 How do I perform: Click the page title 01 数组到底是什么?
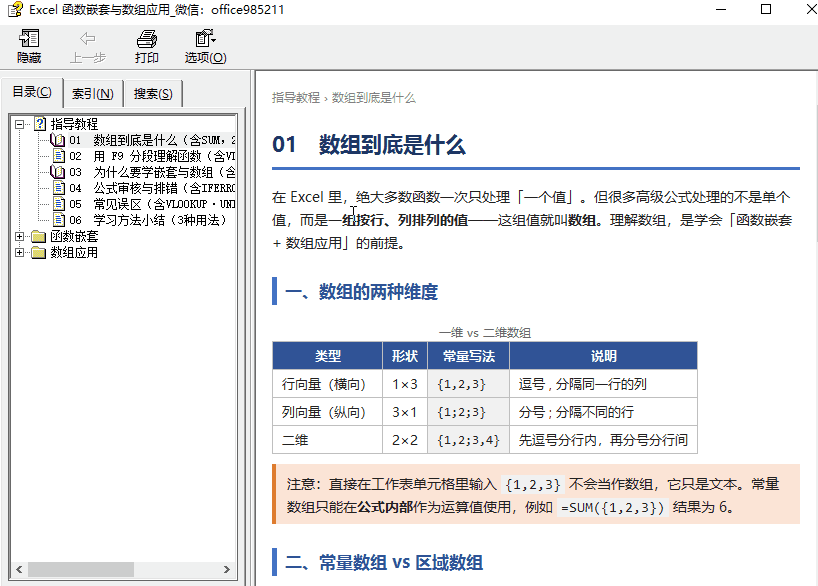point(369,145)
